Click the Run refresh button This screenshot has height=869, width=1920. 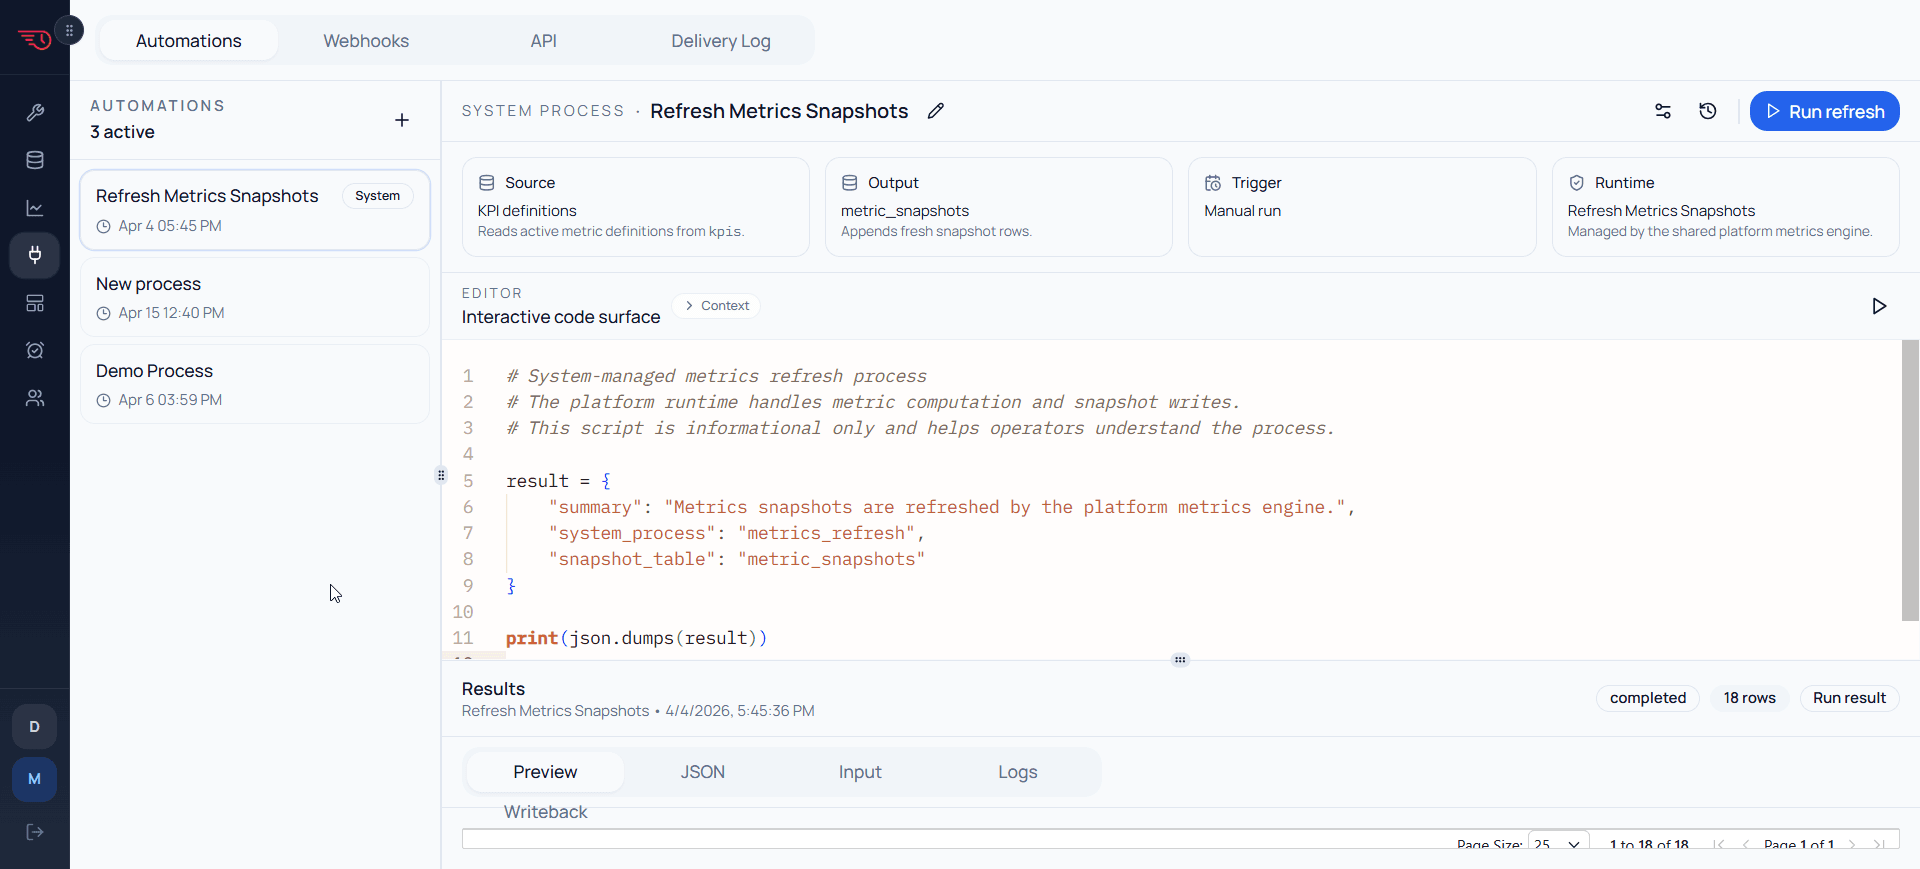coord(1825,111)
